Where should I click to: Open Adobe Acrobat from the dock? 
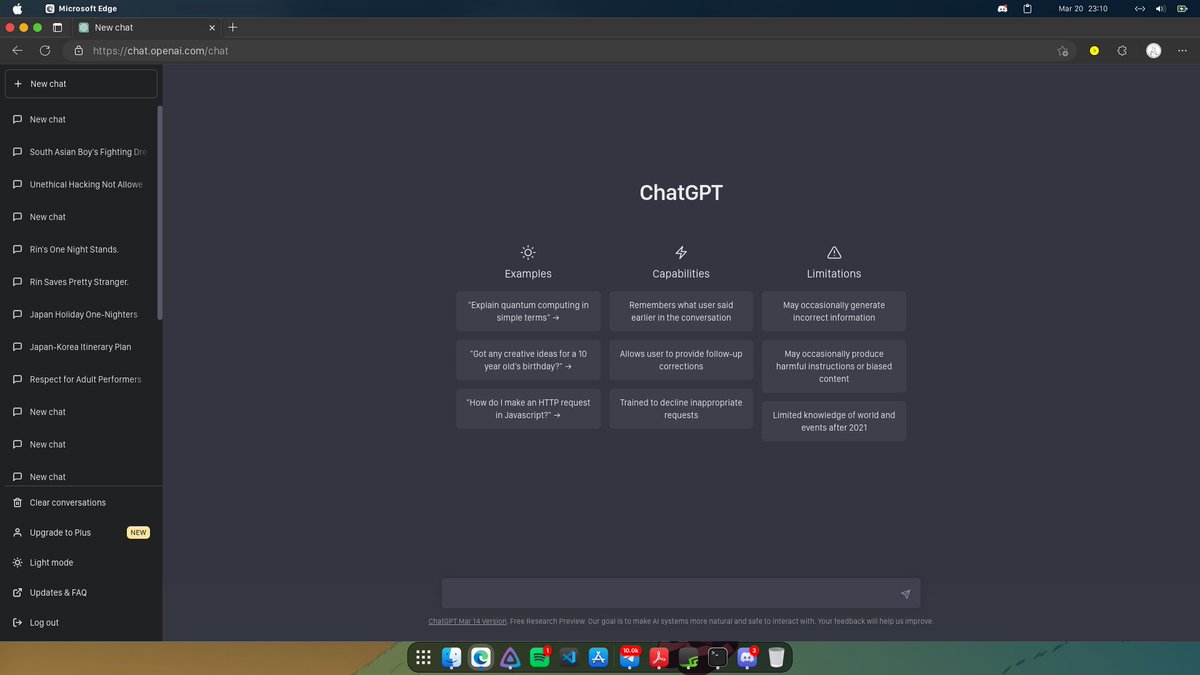(659, 657)
